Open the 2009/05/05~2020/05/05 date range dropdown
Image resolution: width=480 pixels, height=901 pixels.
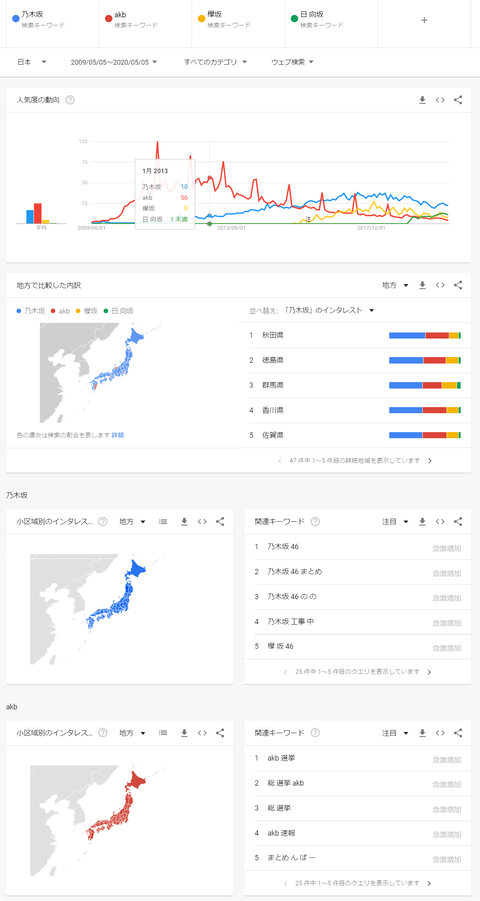[114, 62]
